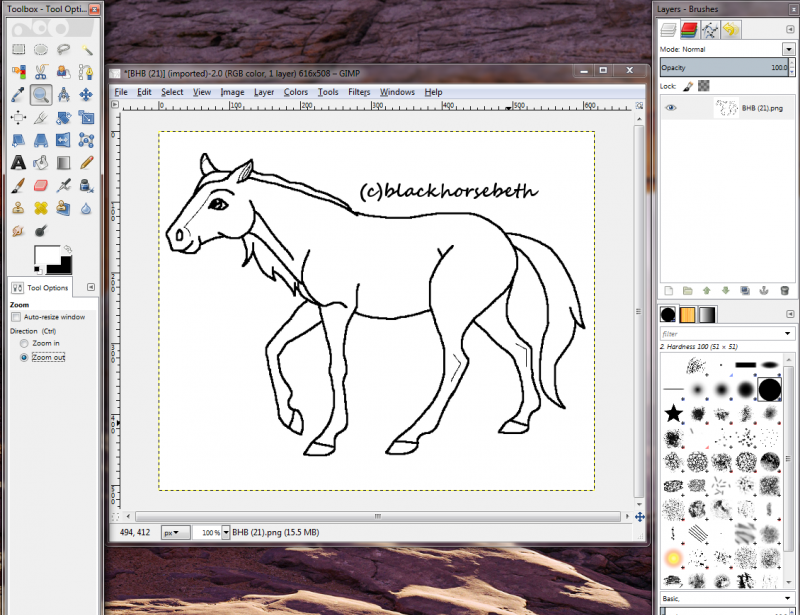Choose the Zoom out radio option
This screenshot has height=615, width=800.
[23, 357]
